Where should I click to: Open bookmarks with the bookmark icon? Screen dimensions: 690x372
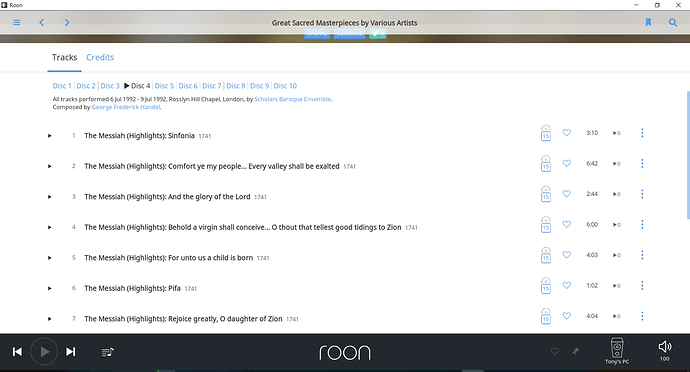648,22
